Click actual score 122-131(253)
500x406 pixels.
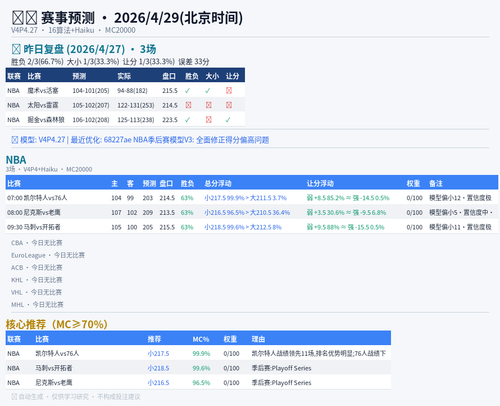pyautogui.click(x=136, y=105)
